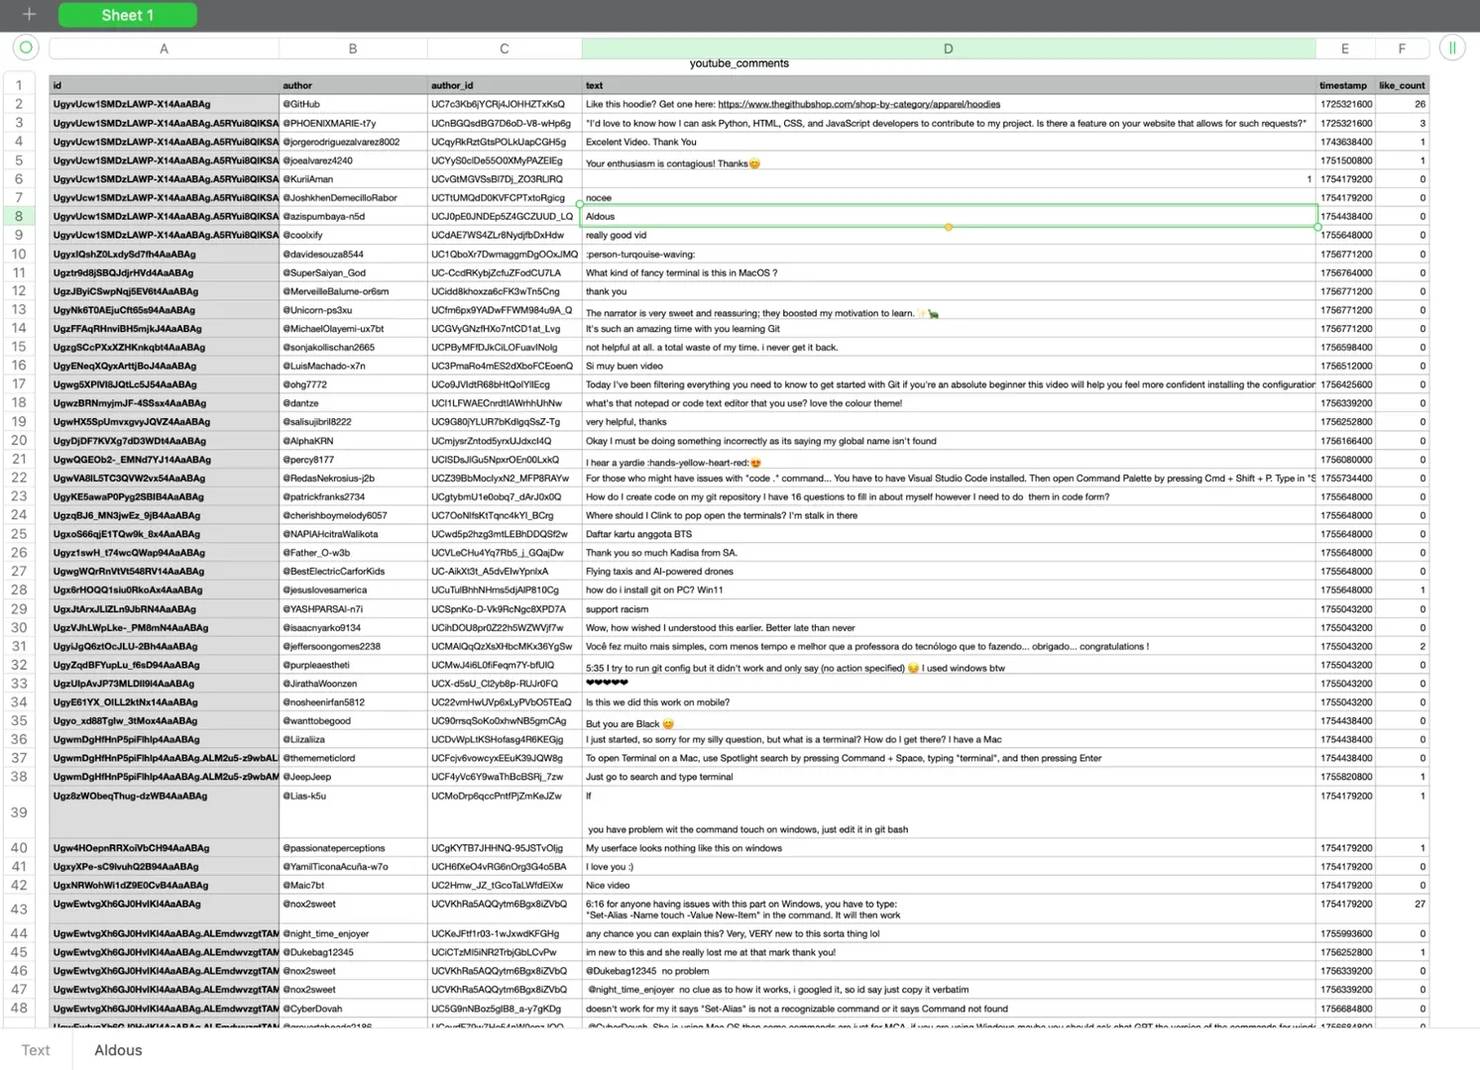
Task: Select the 'Nice video' comment cell
Action: 948,885
